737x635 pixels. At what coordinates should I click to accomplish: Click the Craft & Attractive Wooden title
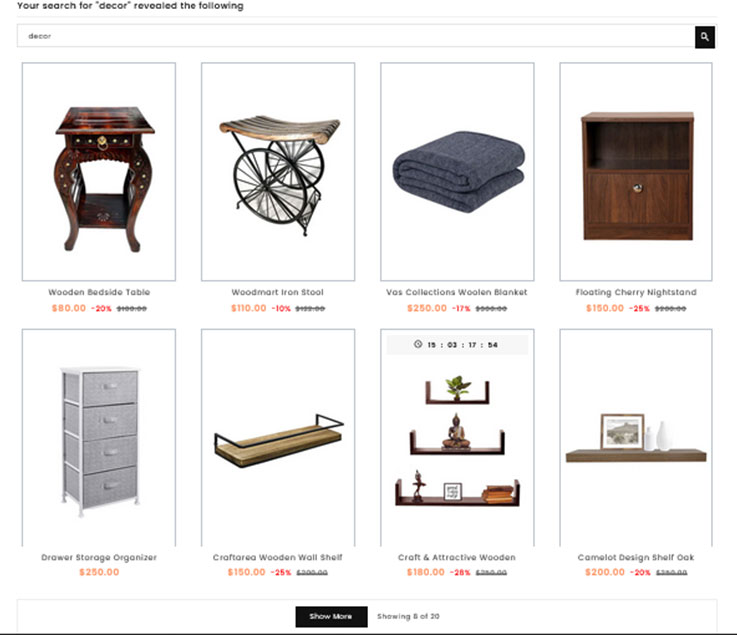tap(456, 557)
